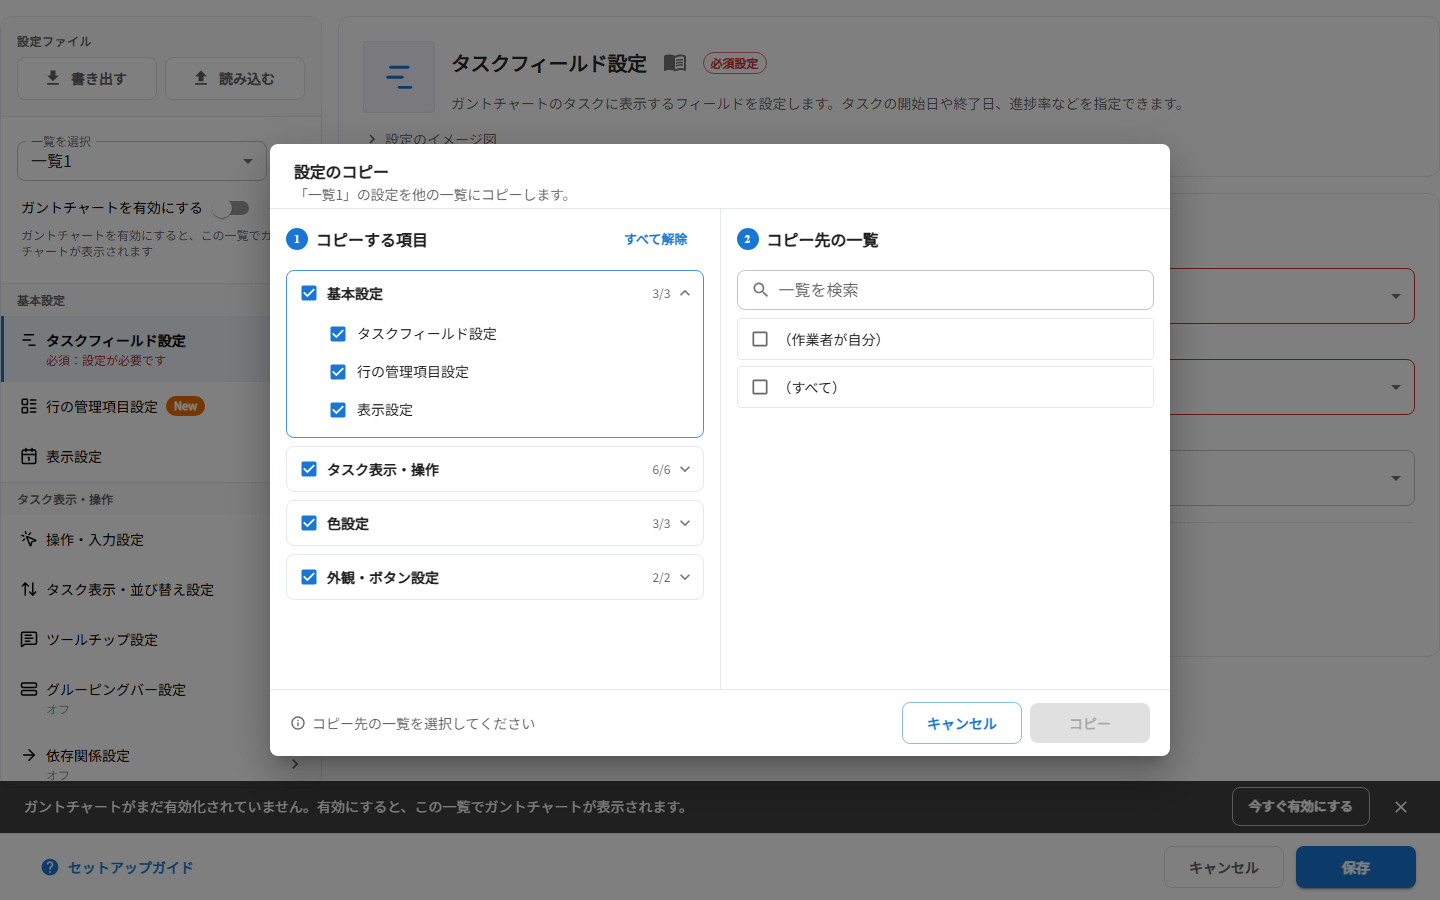Click the 書き出す button
The image size is (1440, 900).
87,78
